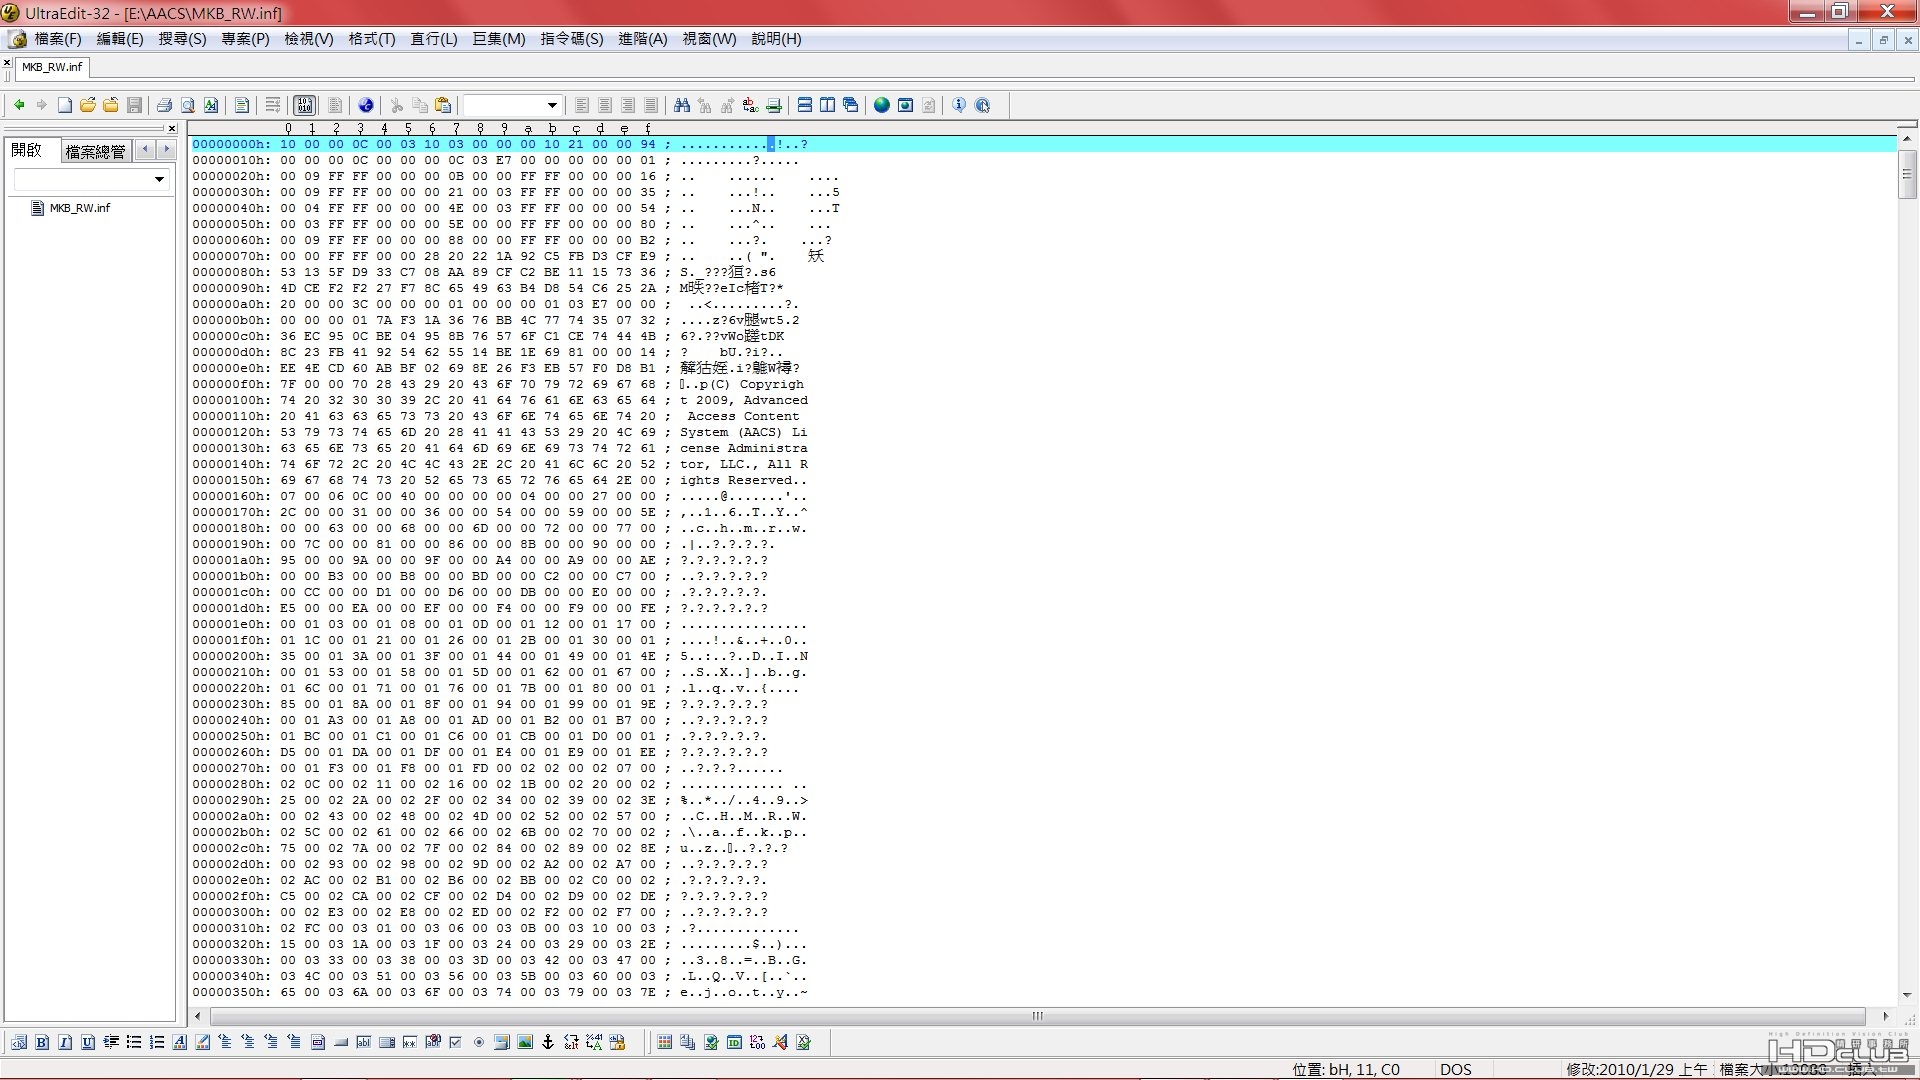Image resolution: width=1920 pixels, height=1080 pixels.
Task: Click the HTML Bold tag icon
Action: pyautogui.click(x=42, y=1043)
